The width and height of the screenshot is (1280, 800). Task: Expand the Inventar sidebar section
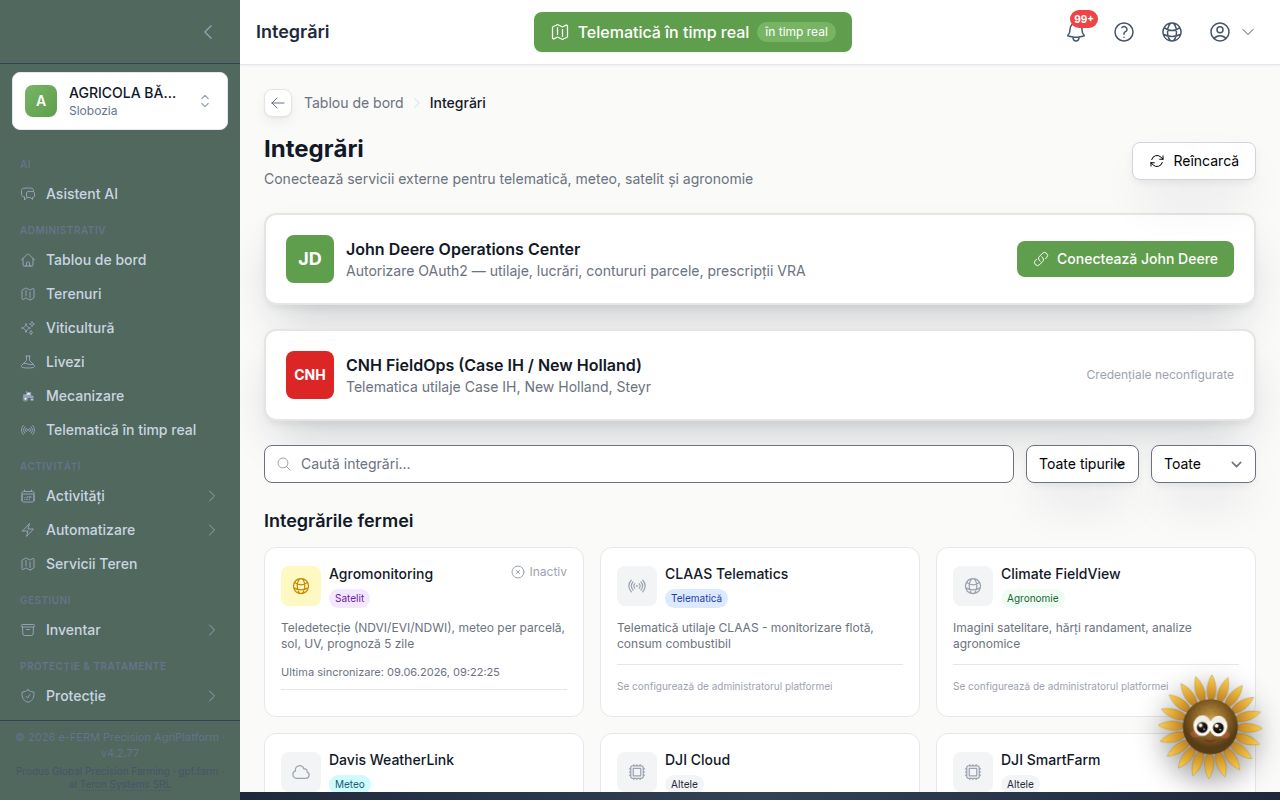tap(120, 630)
